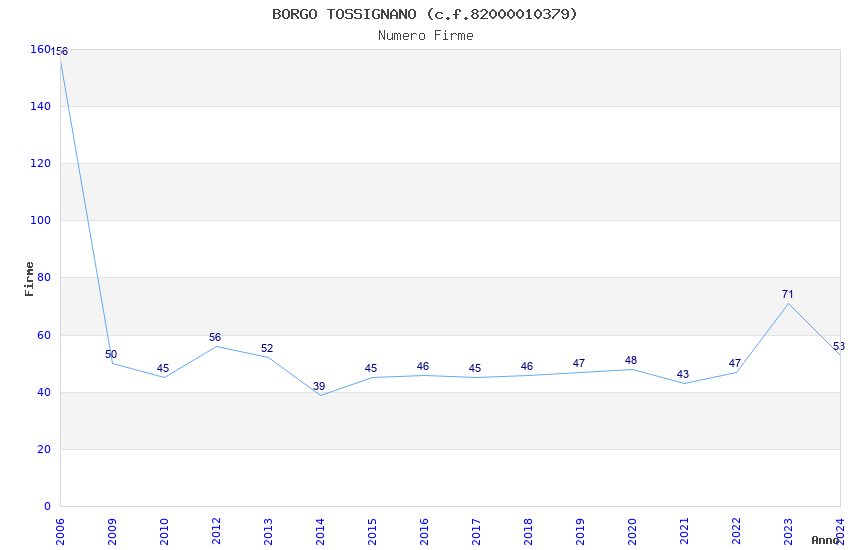850x550 pixels.
Task: Select the y-axis value 100
Action: click(x=41, y=221)
